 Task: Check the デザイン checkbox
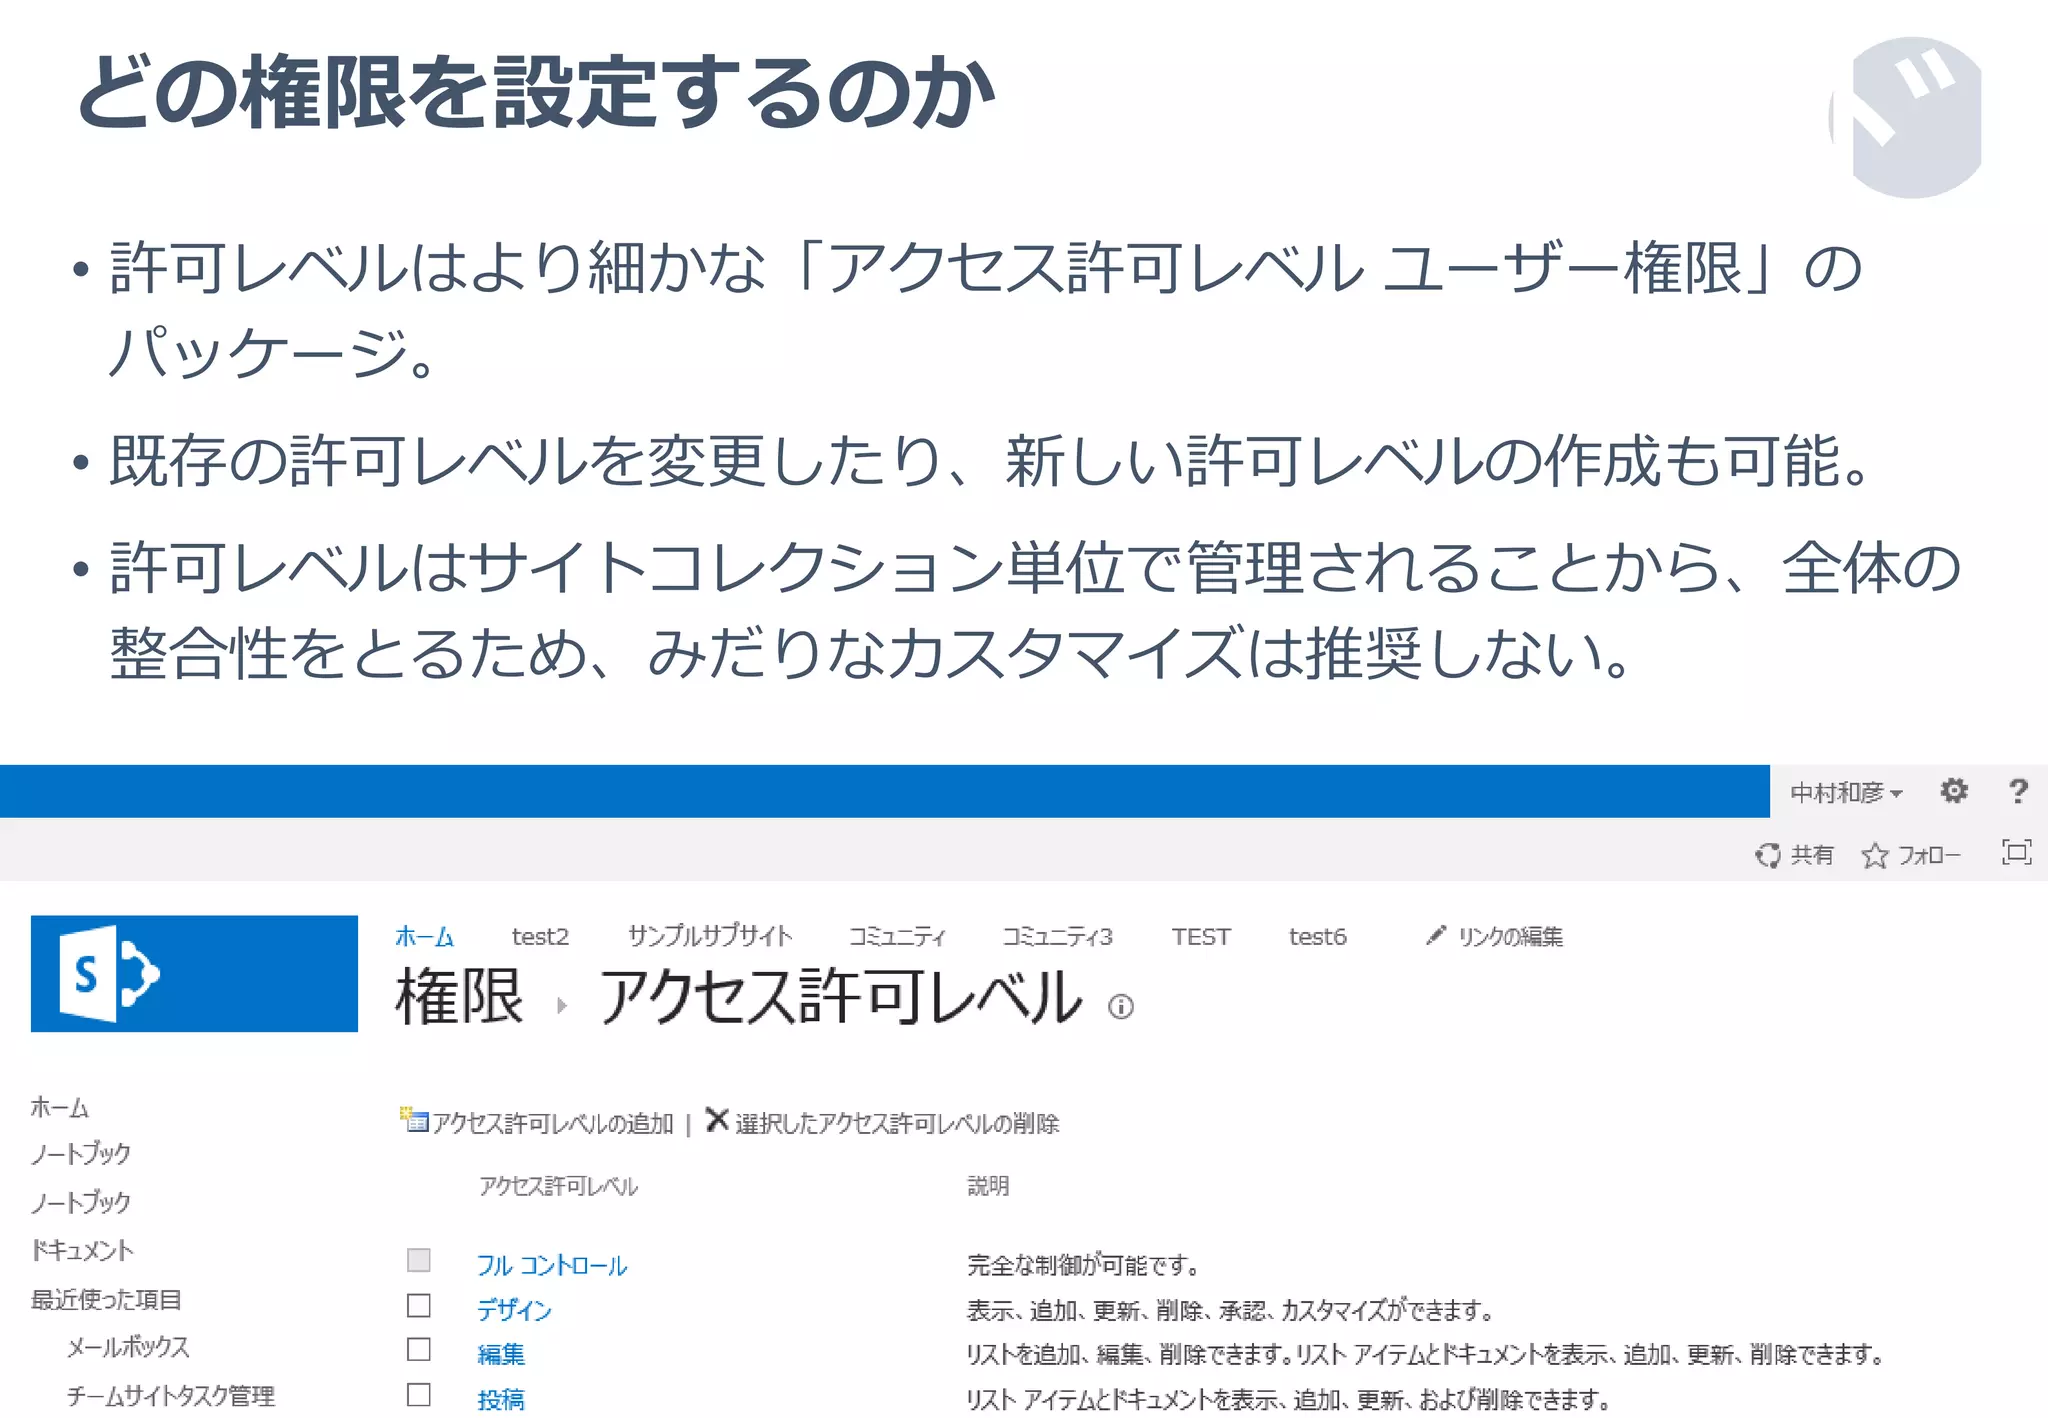coord(419,1306)
